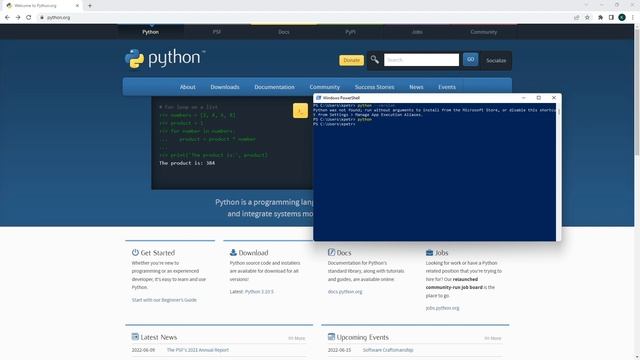Open Chrome profile avatar

click(x=622, y=18)
